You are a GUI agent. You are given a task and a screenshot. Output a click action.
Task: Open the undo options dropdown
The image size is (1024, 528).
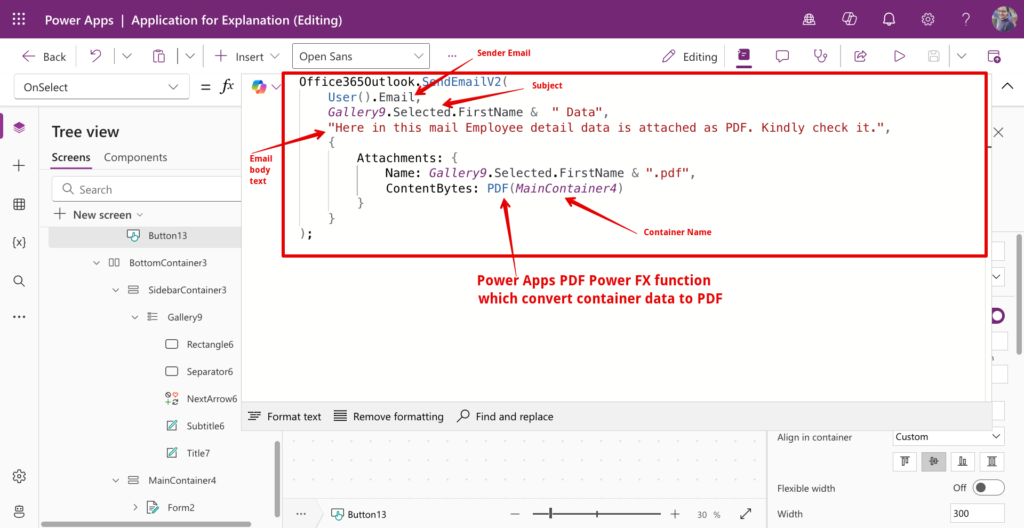point(127,56)
